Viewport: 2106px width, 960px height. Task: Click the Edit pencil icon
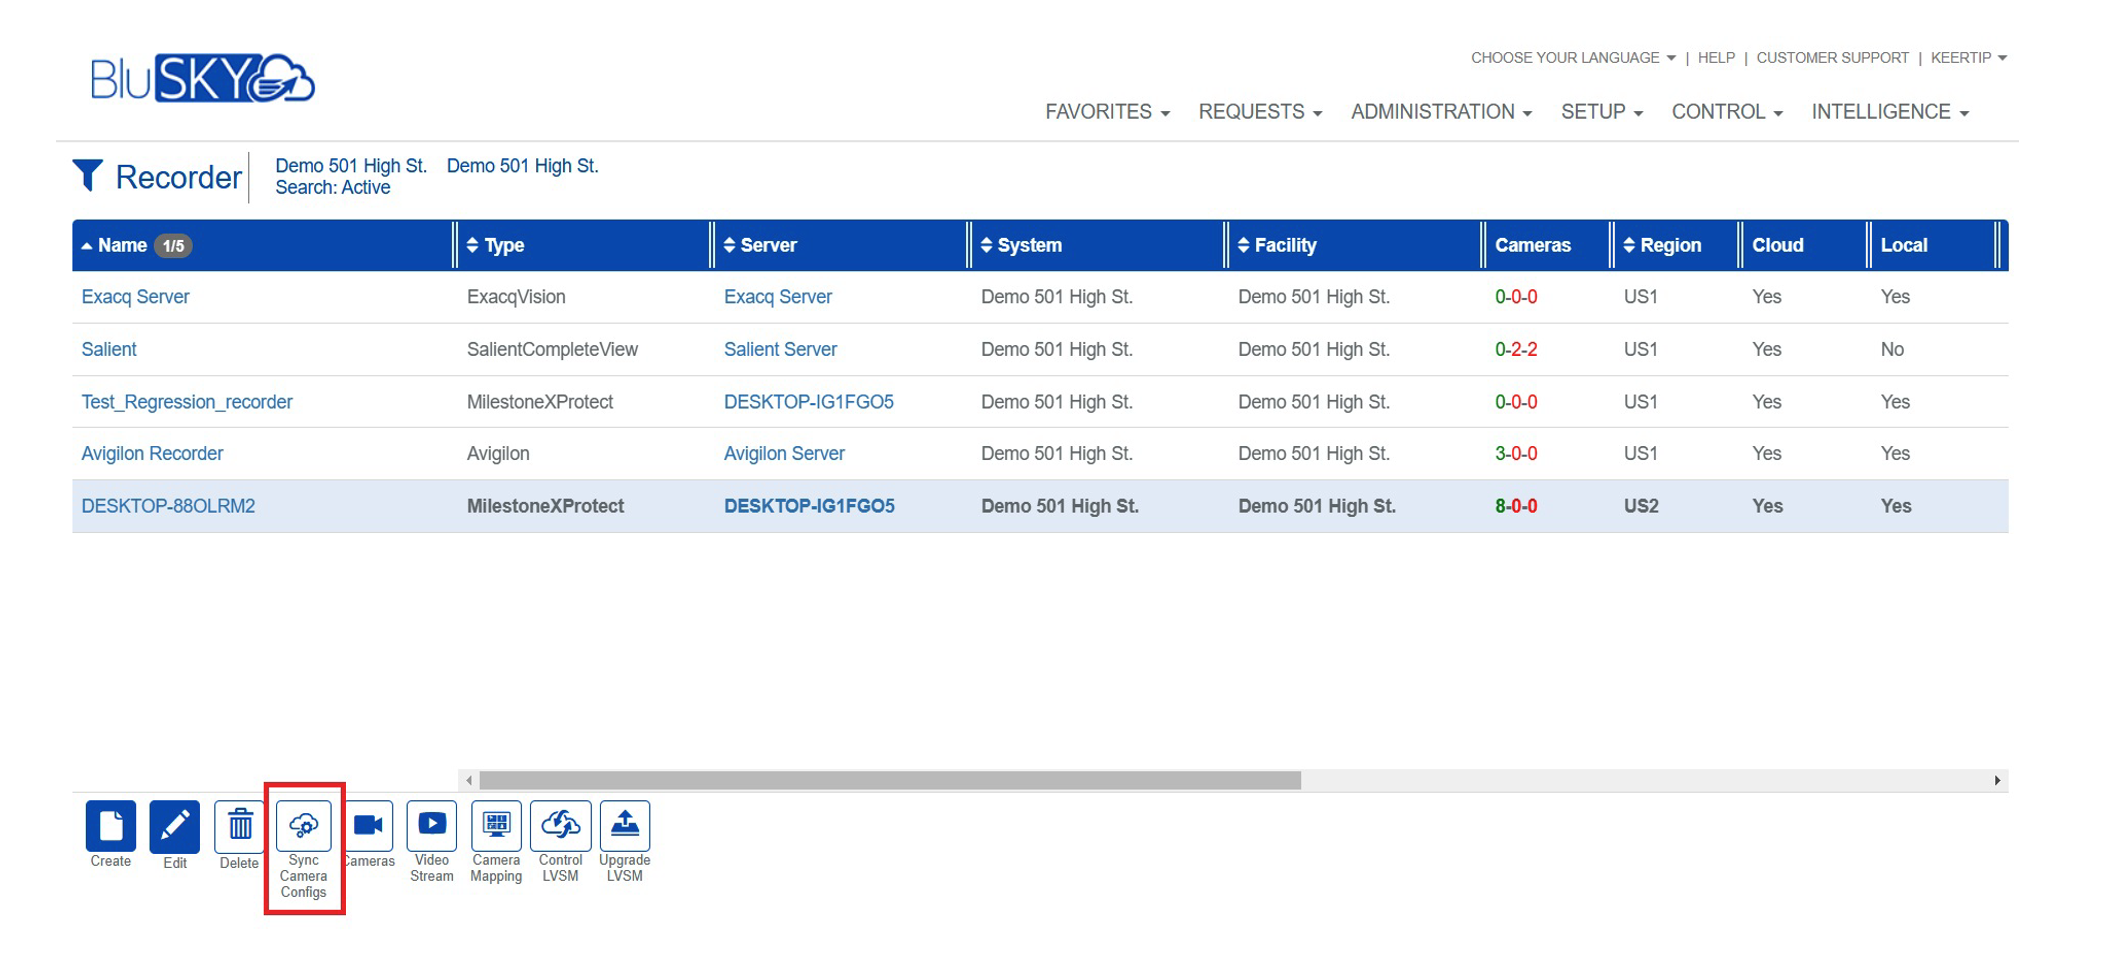(174, 826)
